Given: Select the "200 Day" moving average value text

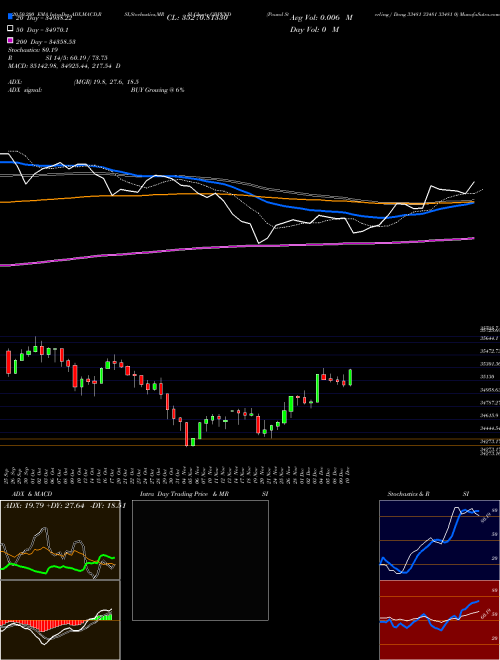Looking at the screenshot, I should coord(46,42).
